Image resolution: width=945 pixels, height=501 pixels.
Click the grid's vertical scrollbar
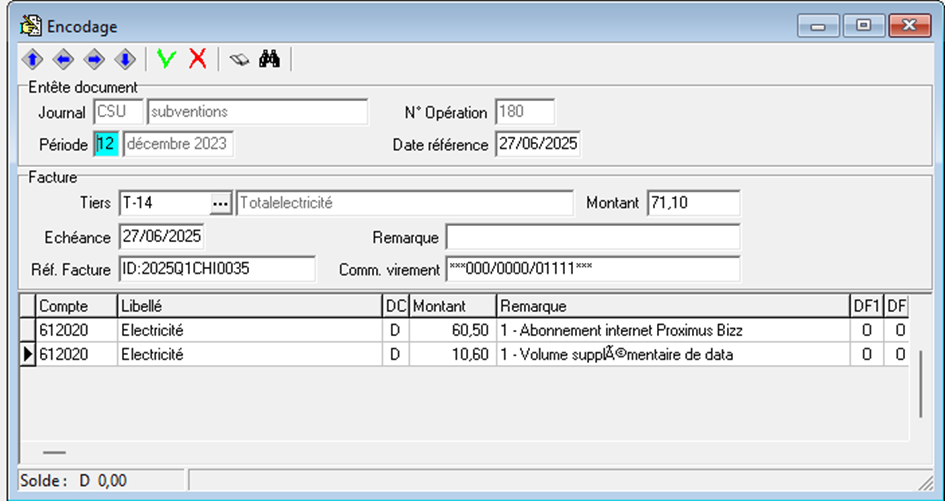(920, 380)
